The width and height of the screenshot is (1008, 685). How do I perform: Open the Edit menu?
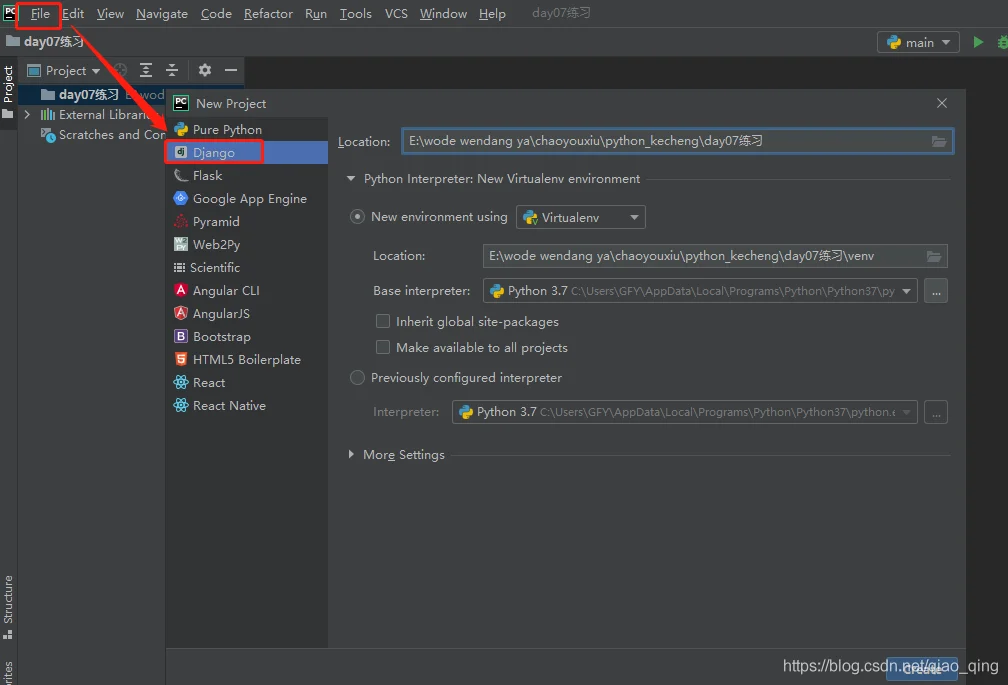coord(73,13)
